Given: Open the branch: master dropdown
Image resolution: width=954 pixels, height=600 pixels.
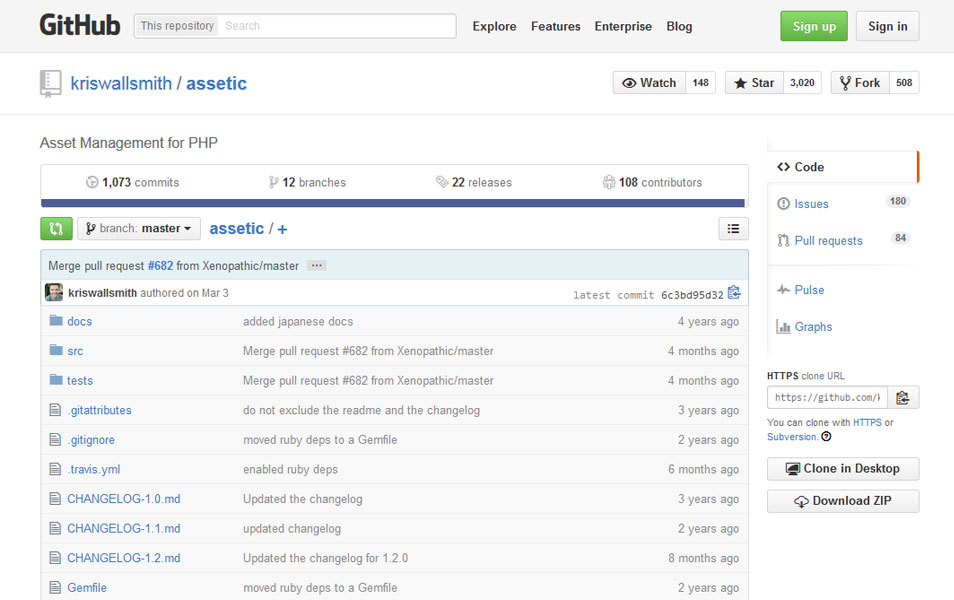Looking at the screenshot, I should (x=139, y=229).
